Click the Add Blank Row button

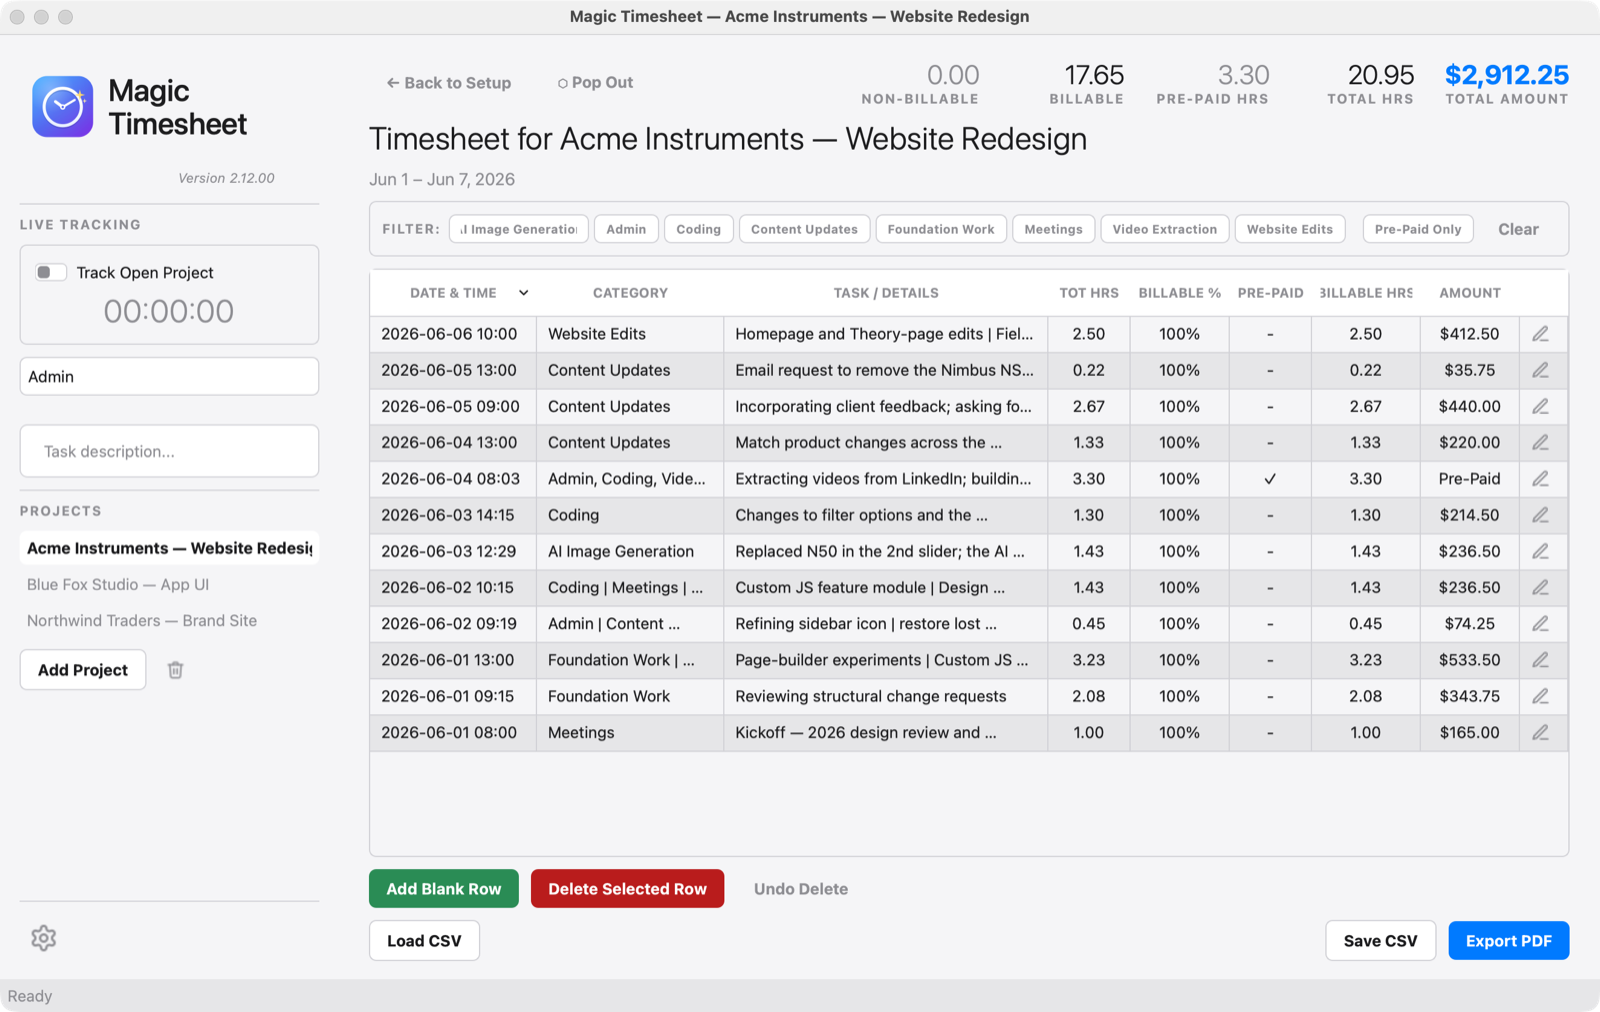444,889
